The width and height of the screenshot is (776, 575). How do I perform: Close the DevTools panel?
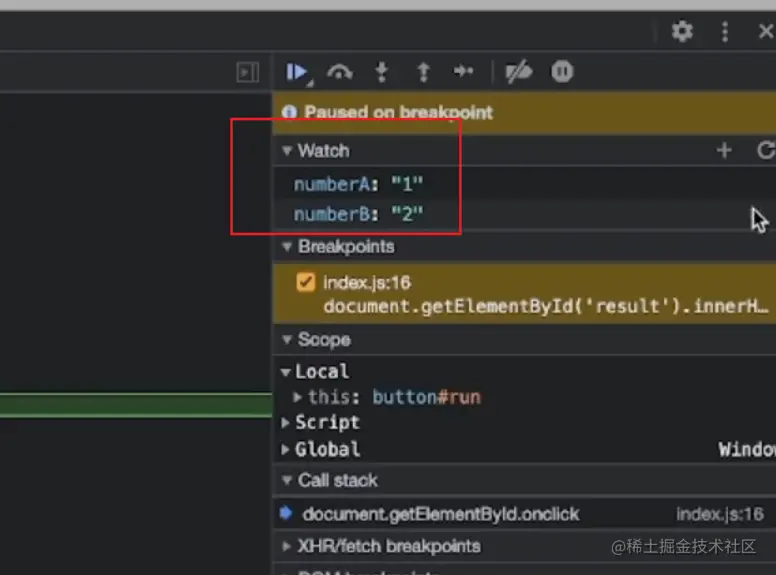(x=766, y=32)
